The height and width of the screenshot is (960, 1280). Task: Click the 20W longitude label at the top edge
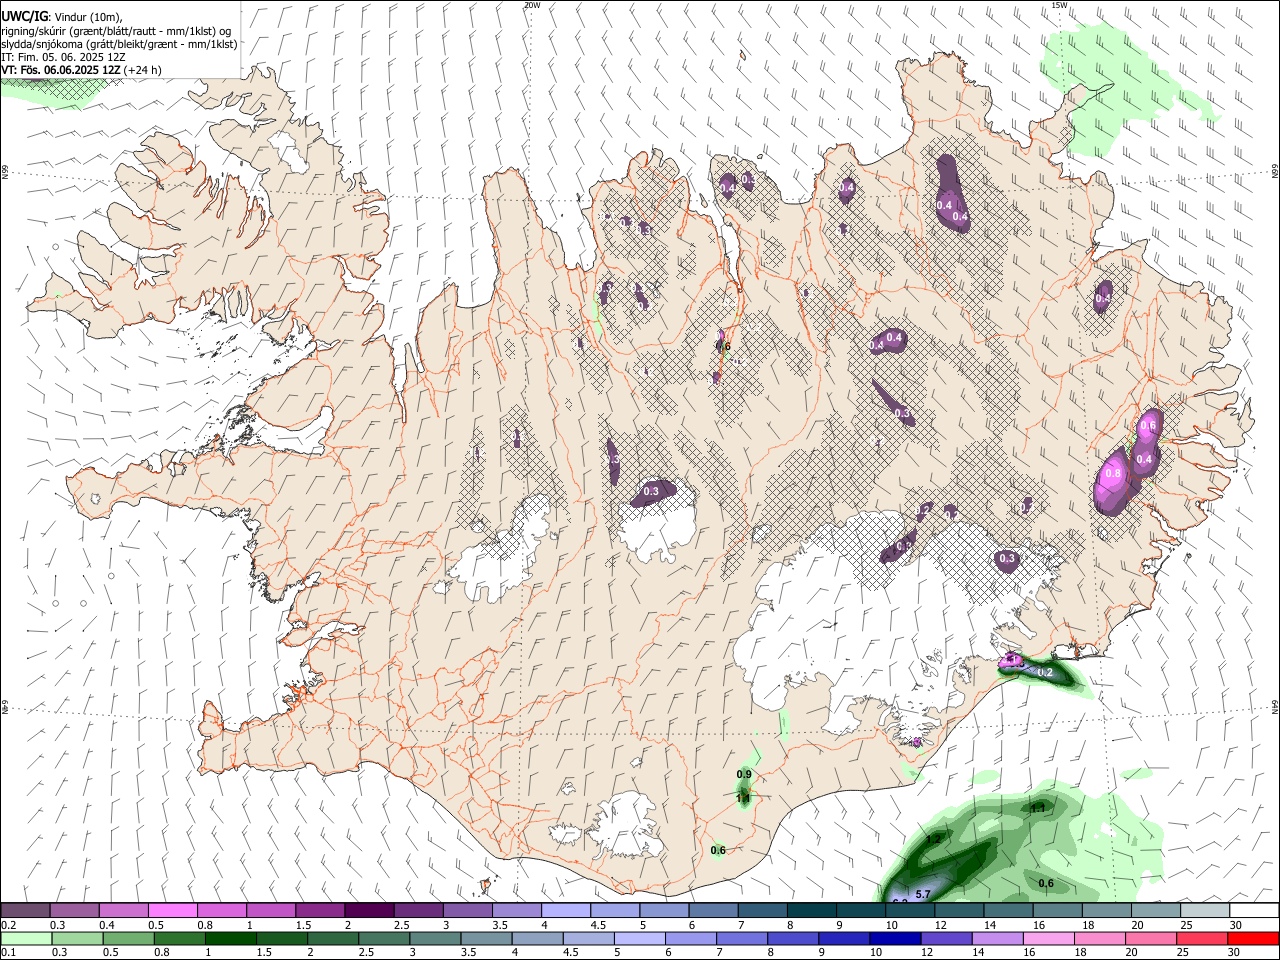532,5
